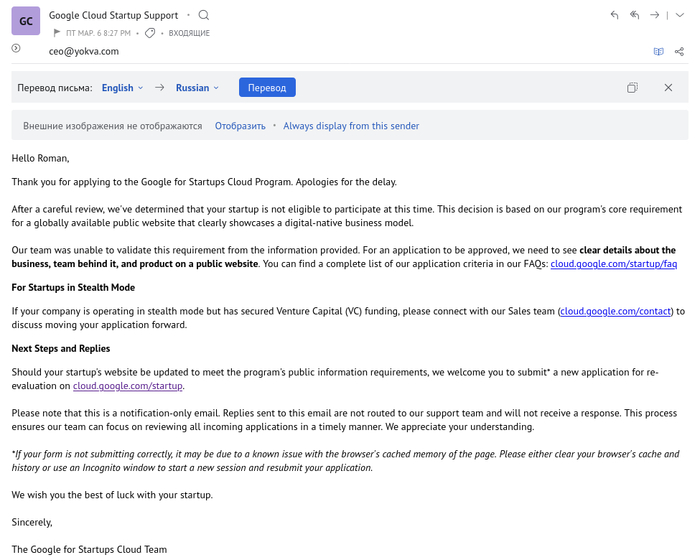Click the Next Steps and Replies heading
The width and height of the screenshot is (700, 560).
point(61,349)
